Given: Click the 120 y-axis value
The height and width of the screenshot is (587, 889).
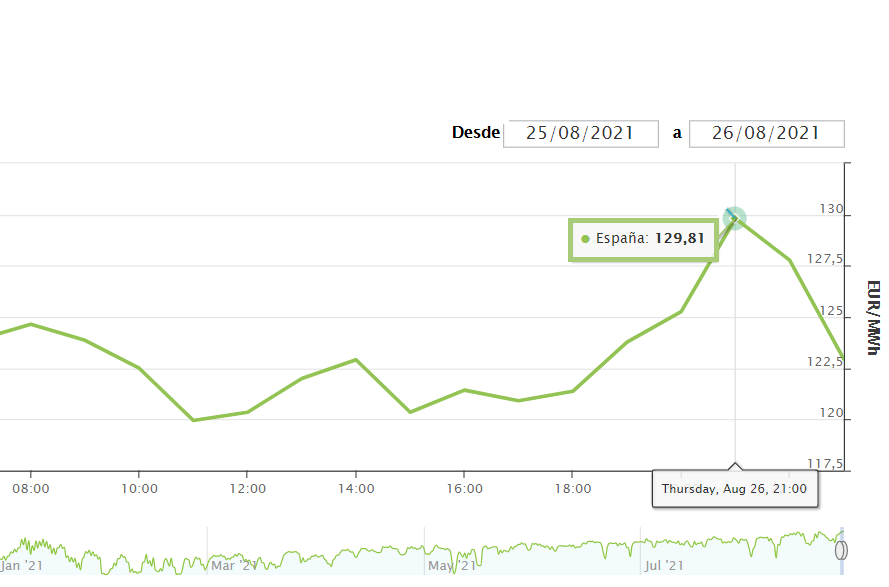Looking at the screenshot, I should [x=832, y=413].
